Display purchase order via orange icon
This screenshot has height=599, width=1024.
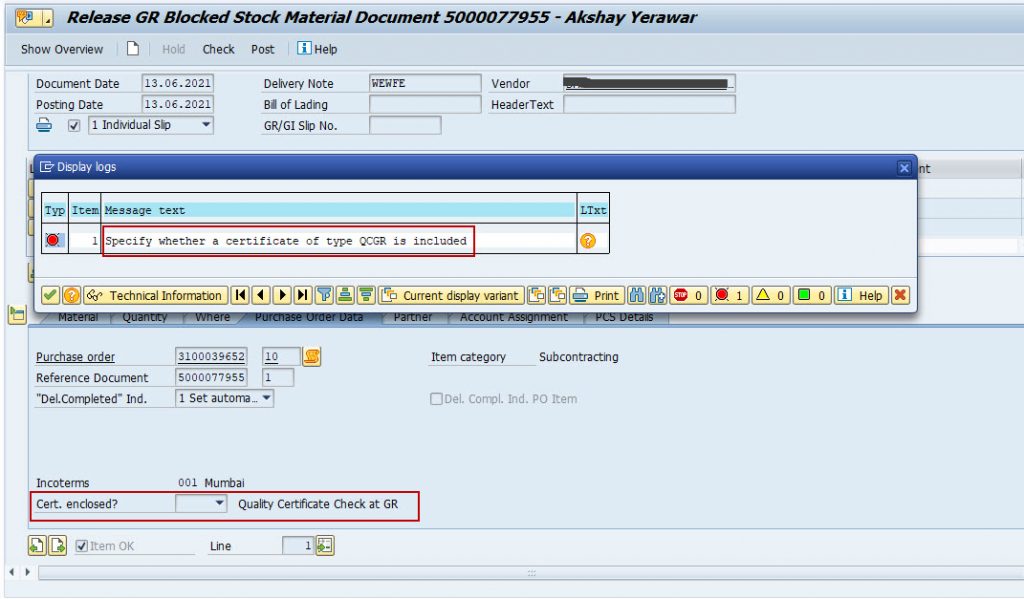point(312,356)
